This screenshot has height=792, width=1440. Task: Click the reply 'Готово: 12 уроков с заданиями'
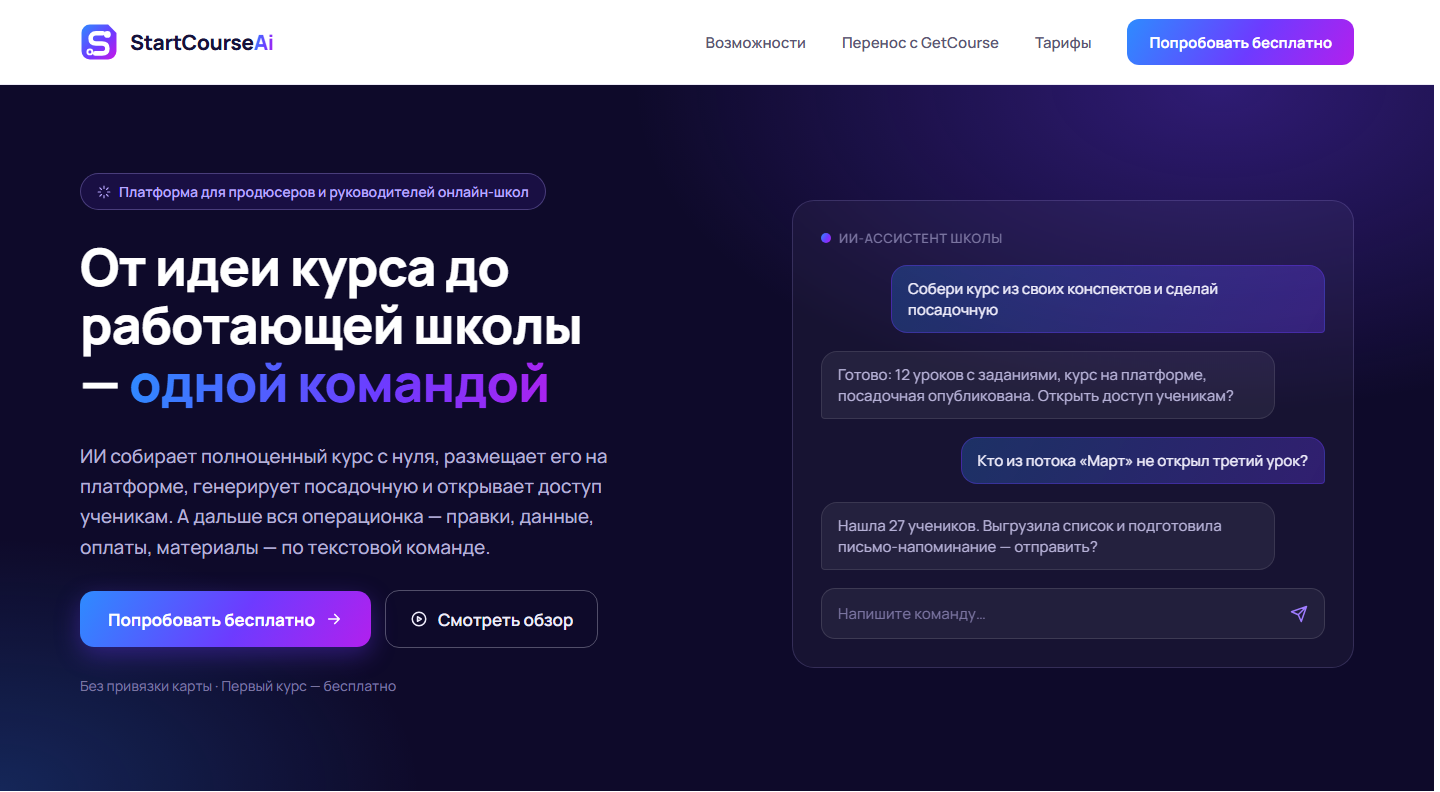pyautogui.click(x=1047, y=385)
